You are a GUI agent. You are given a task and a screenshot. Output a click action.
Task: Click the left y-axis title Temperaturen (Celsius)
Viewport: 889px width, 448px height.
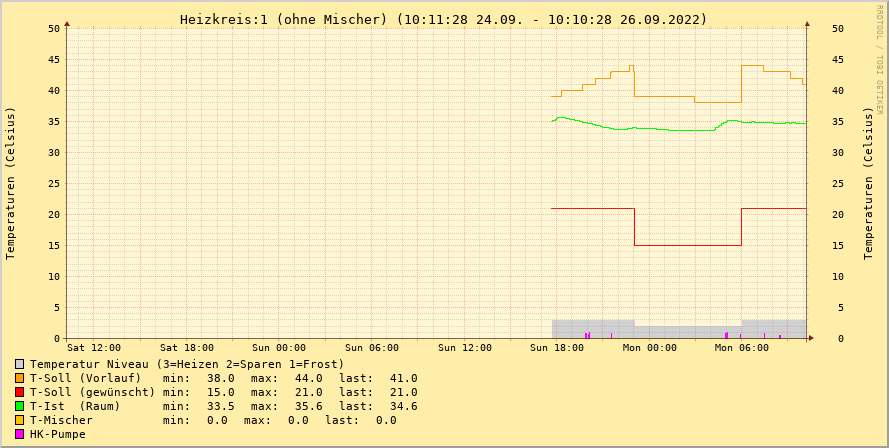[10, 183]
